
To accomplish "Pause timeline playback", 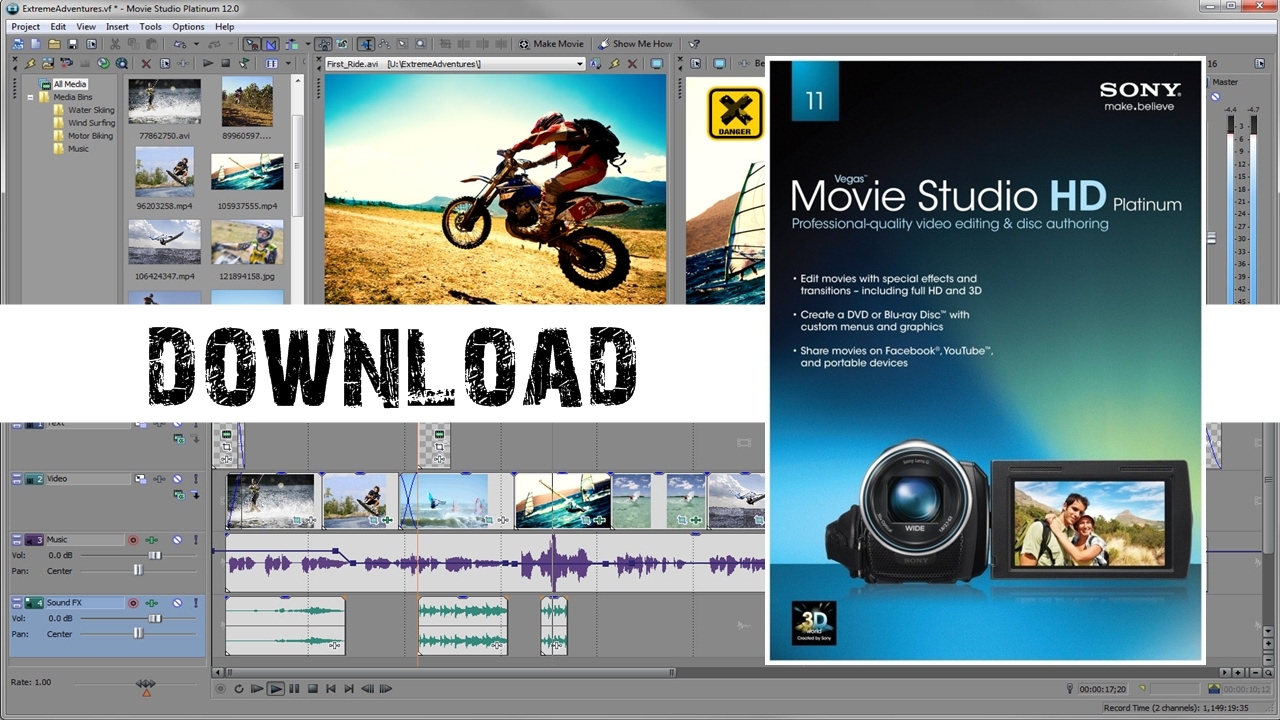I will [294, 688].
